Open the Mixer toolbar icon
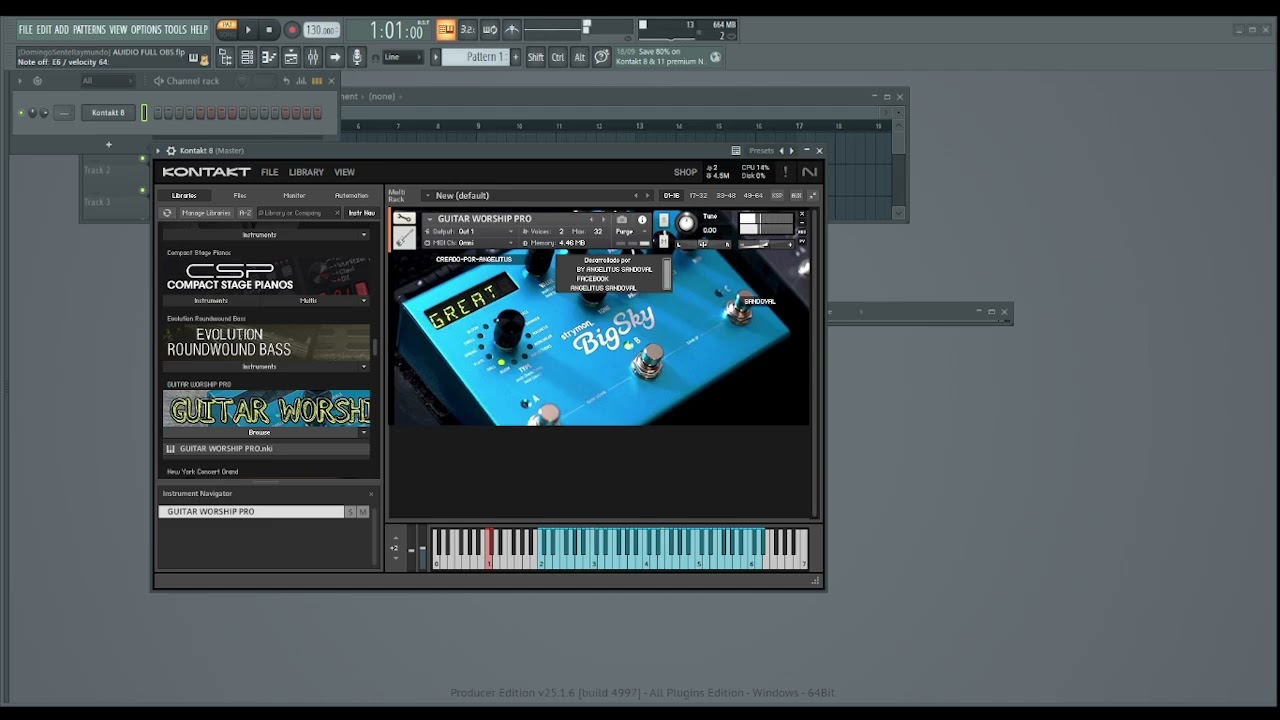The width and height of the screenshot is (1280, 720). [x=313, y=58]
